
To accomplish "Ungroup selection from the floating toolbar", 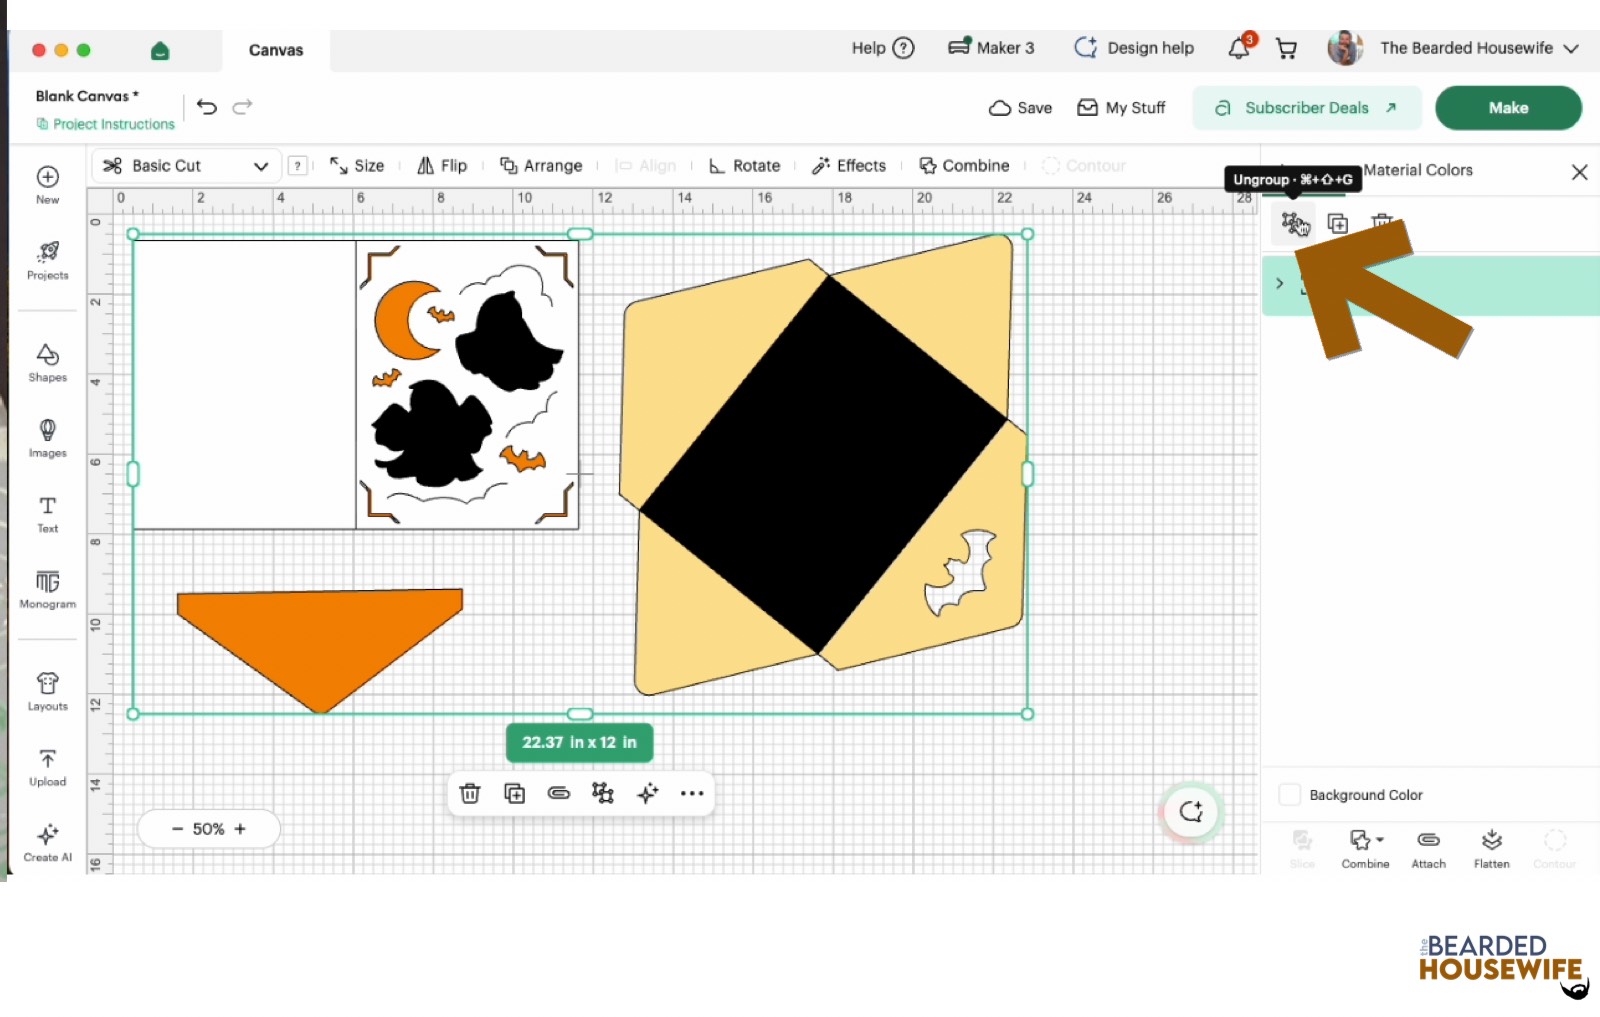I will click(603, 793).
